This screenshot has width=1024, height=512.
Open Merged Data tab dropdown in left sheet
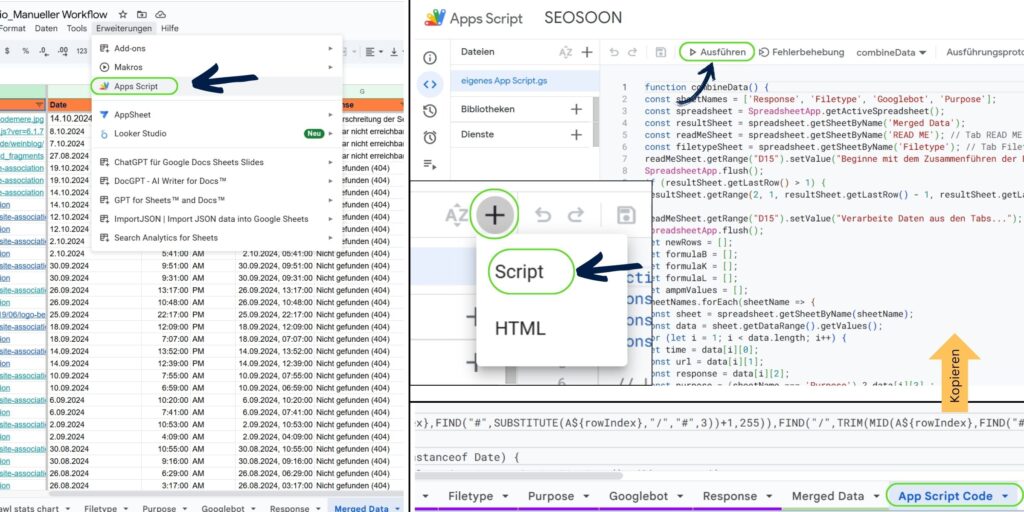pyautogui.click(x=398, y=508)
